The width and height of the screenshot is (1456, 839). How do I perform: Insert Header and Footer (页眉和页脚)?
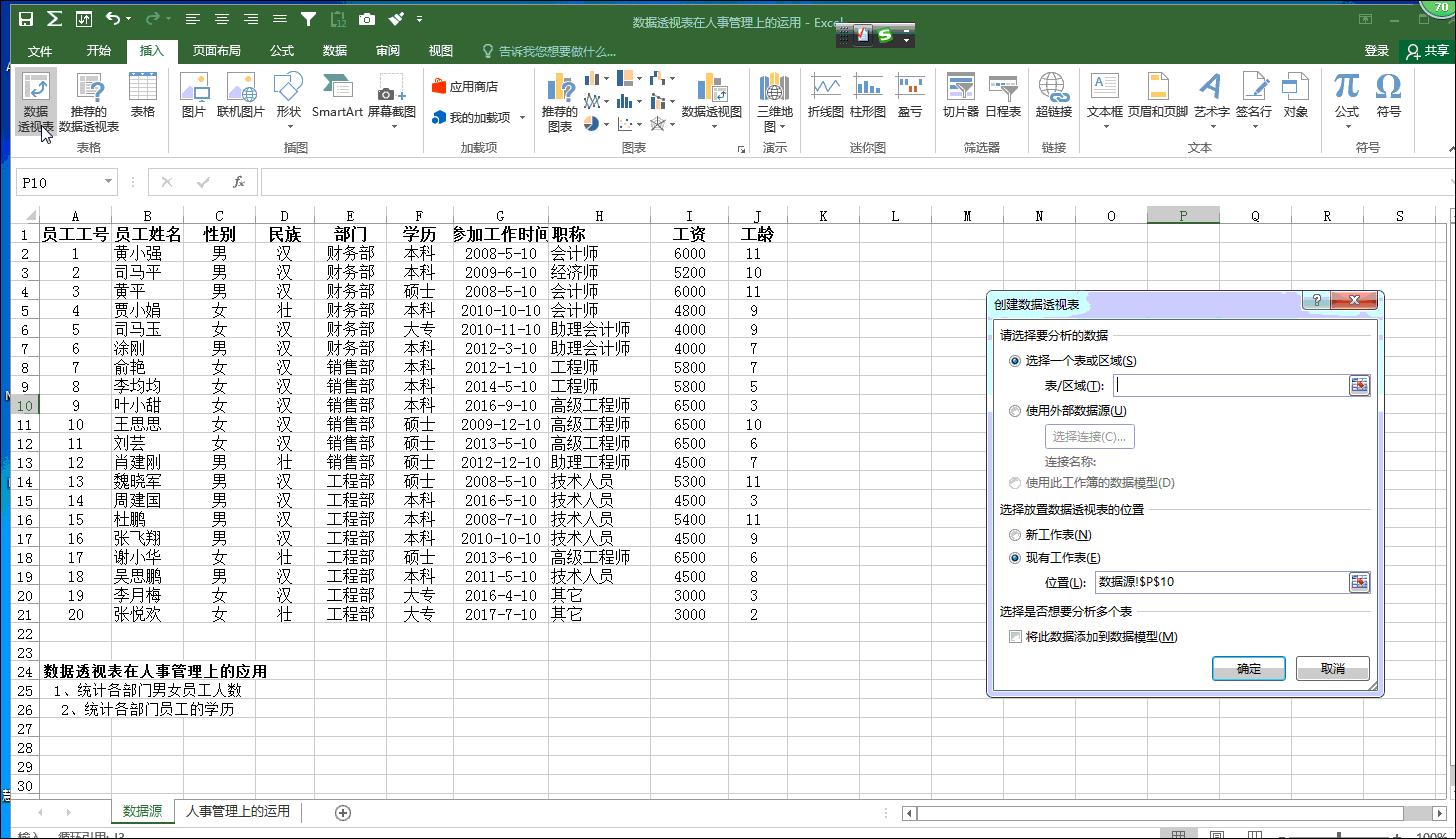(1158, 95)
